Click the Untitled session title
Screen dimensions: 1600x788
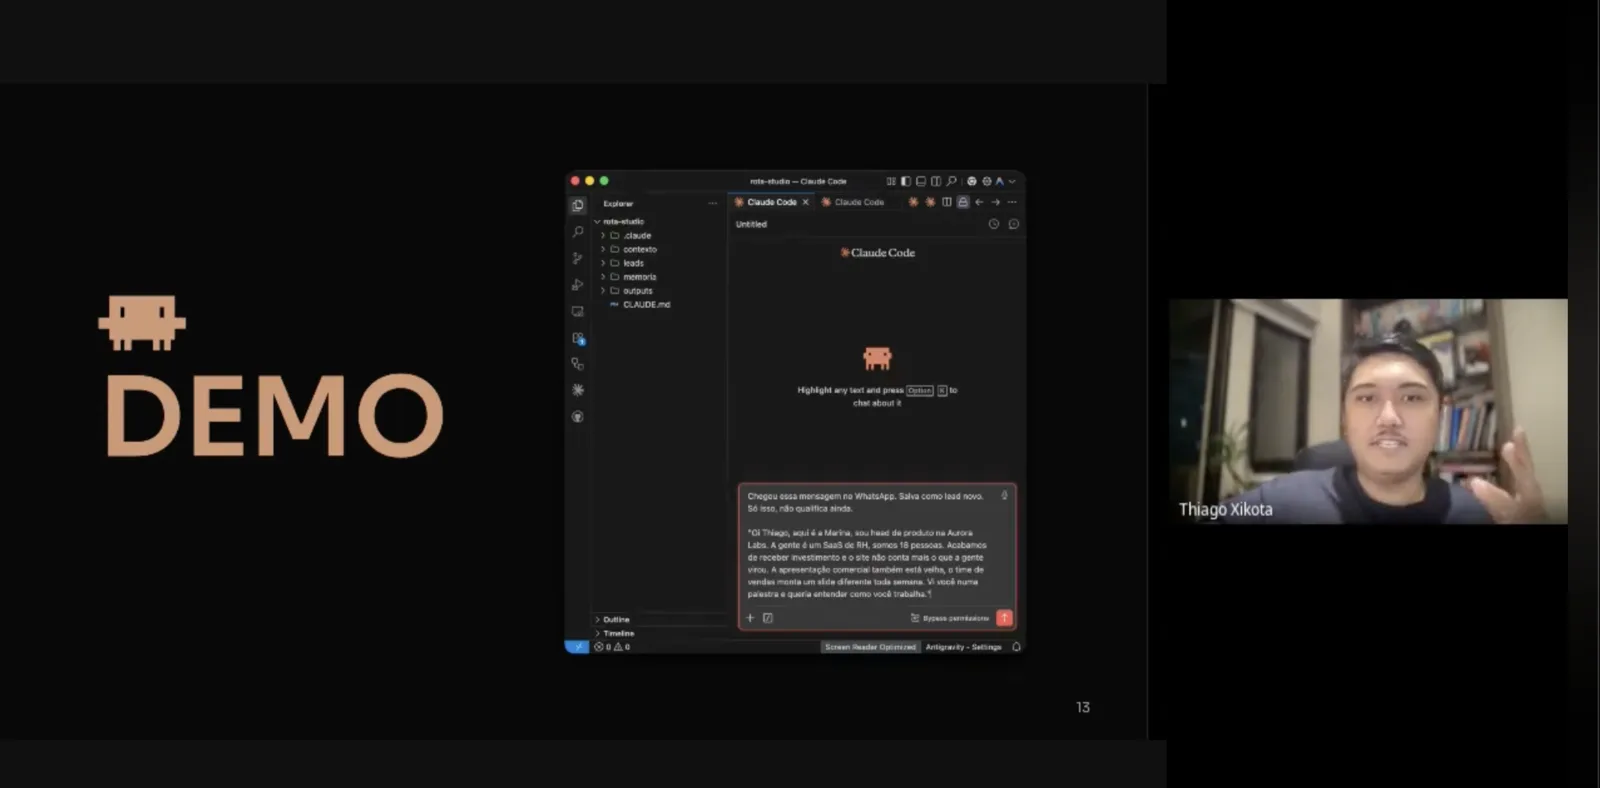pyautogui.click(x=751, y=224)
